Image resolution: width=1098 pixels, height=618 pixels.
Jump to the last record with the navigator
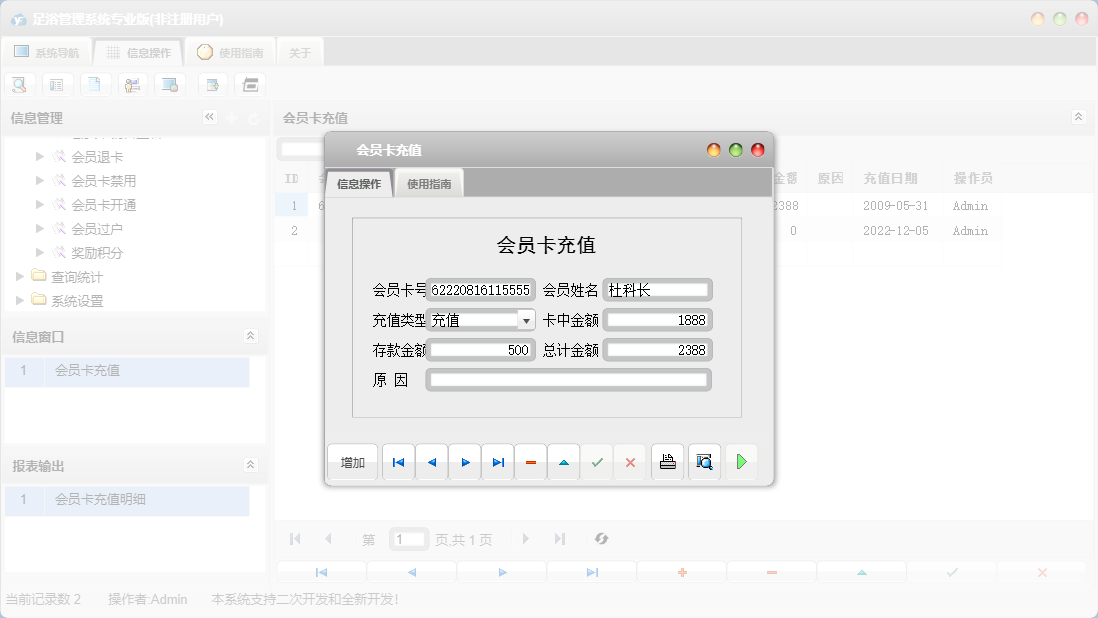(497, 461)
